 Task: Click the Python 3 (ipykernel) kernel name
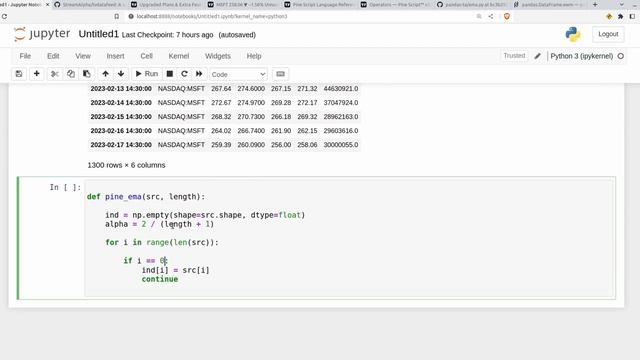pyautogui.click(x=582, y=56)
